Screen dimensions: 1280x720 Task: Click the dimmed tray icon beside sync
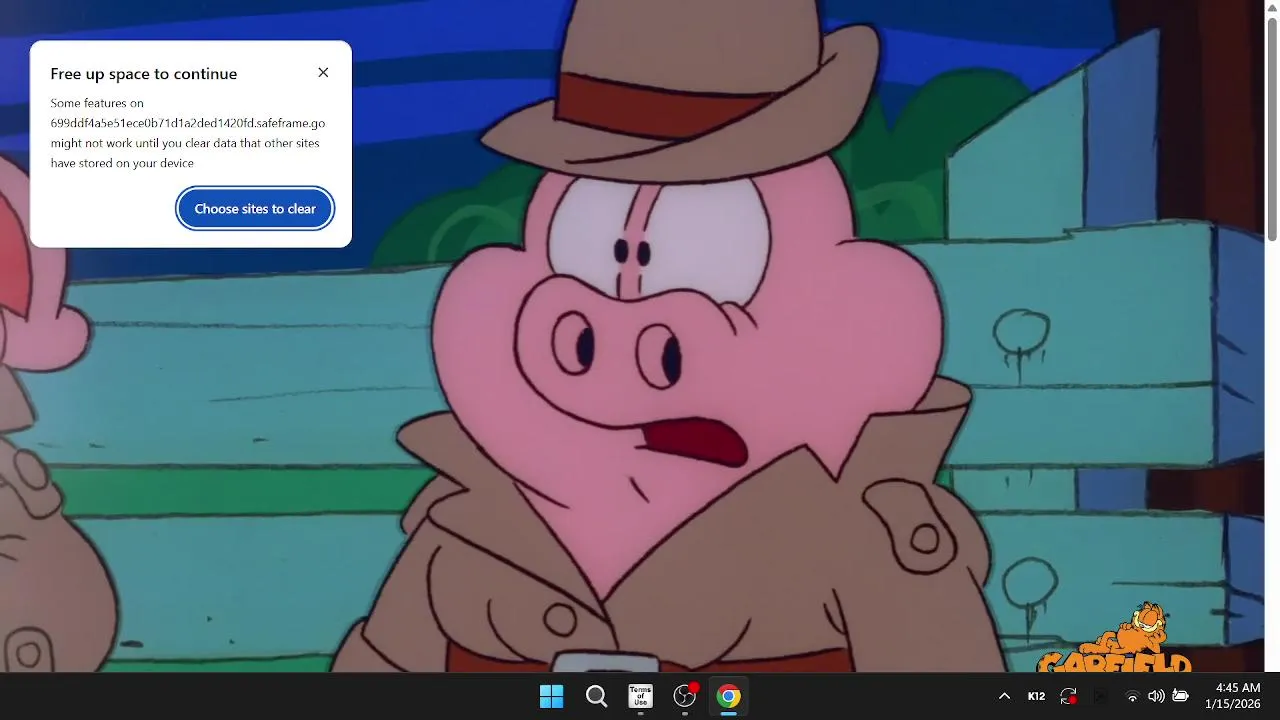click(x=1100, y=696)
